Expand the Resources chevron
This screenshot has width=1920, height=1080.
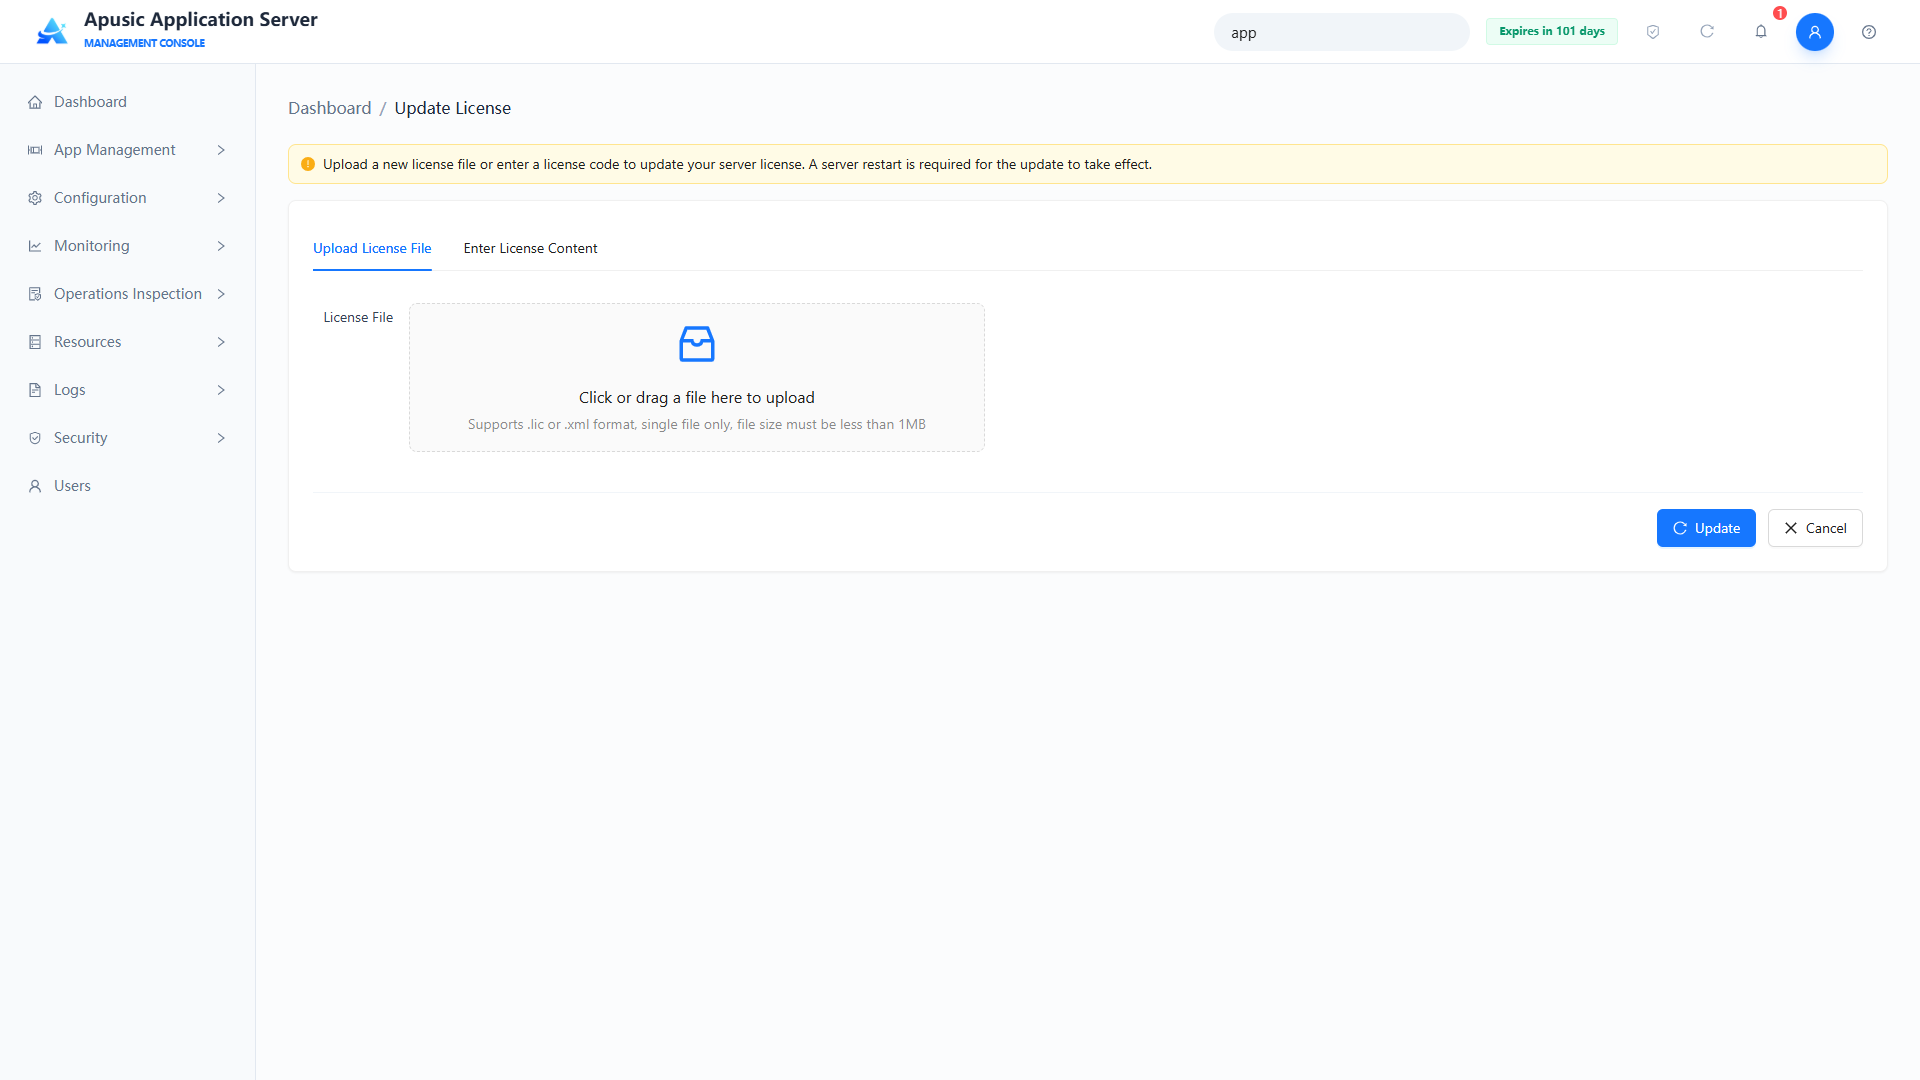(221, 342)
